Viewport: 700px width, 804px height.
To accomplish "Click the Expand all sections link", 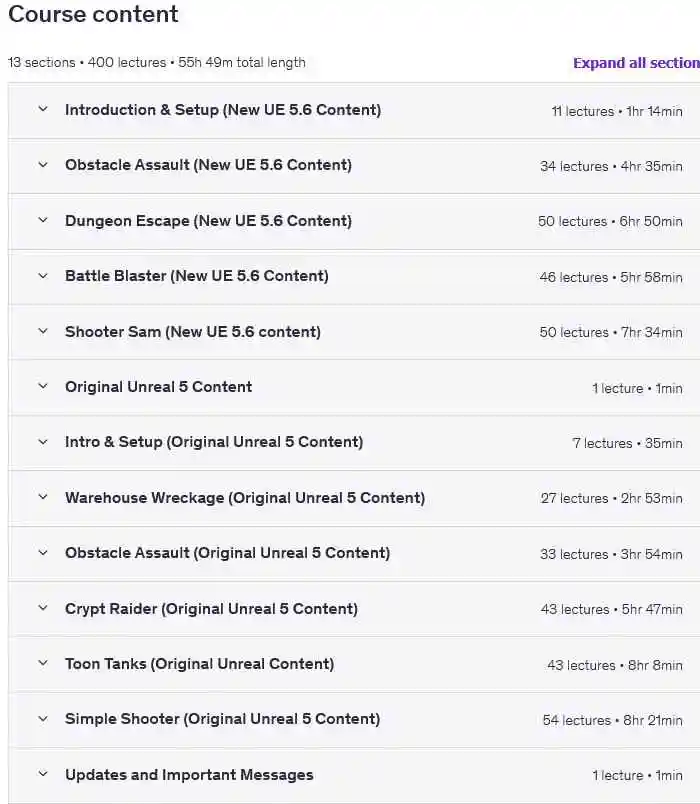I will (x=636, y=63).
